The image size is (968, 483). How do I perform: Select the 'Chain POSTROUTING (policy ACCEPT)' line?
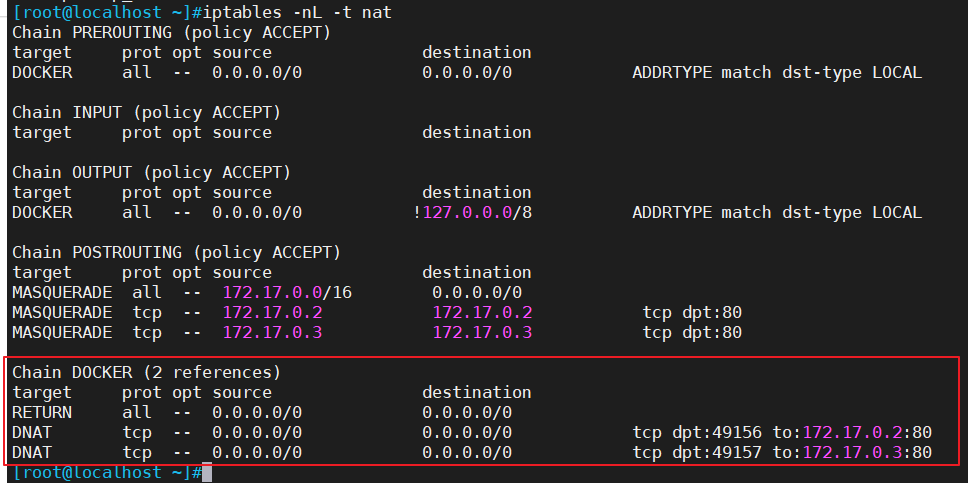click(177, 252)
